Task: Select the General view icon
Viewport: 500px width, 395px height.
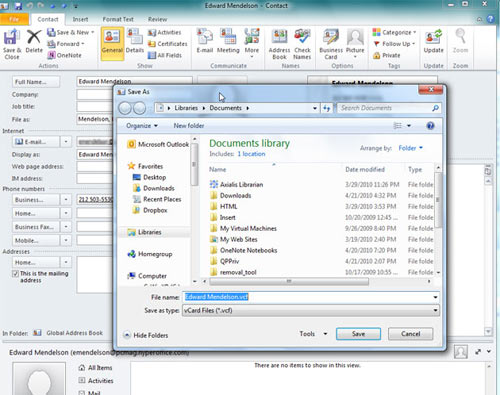Action: 112,44
